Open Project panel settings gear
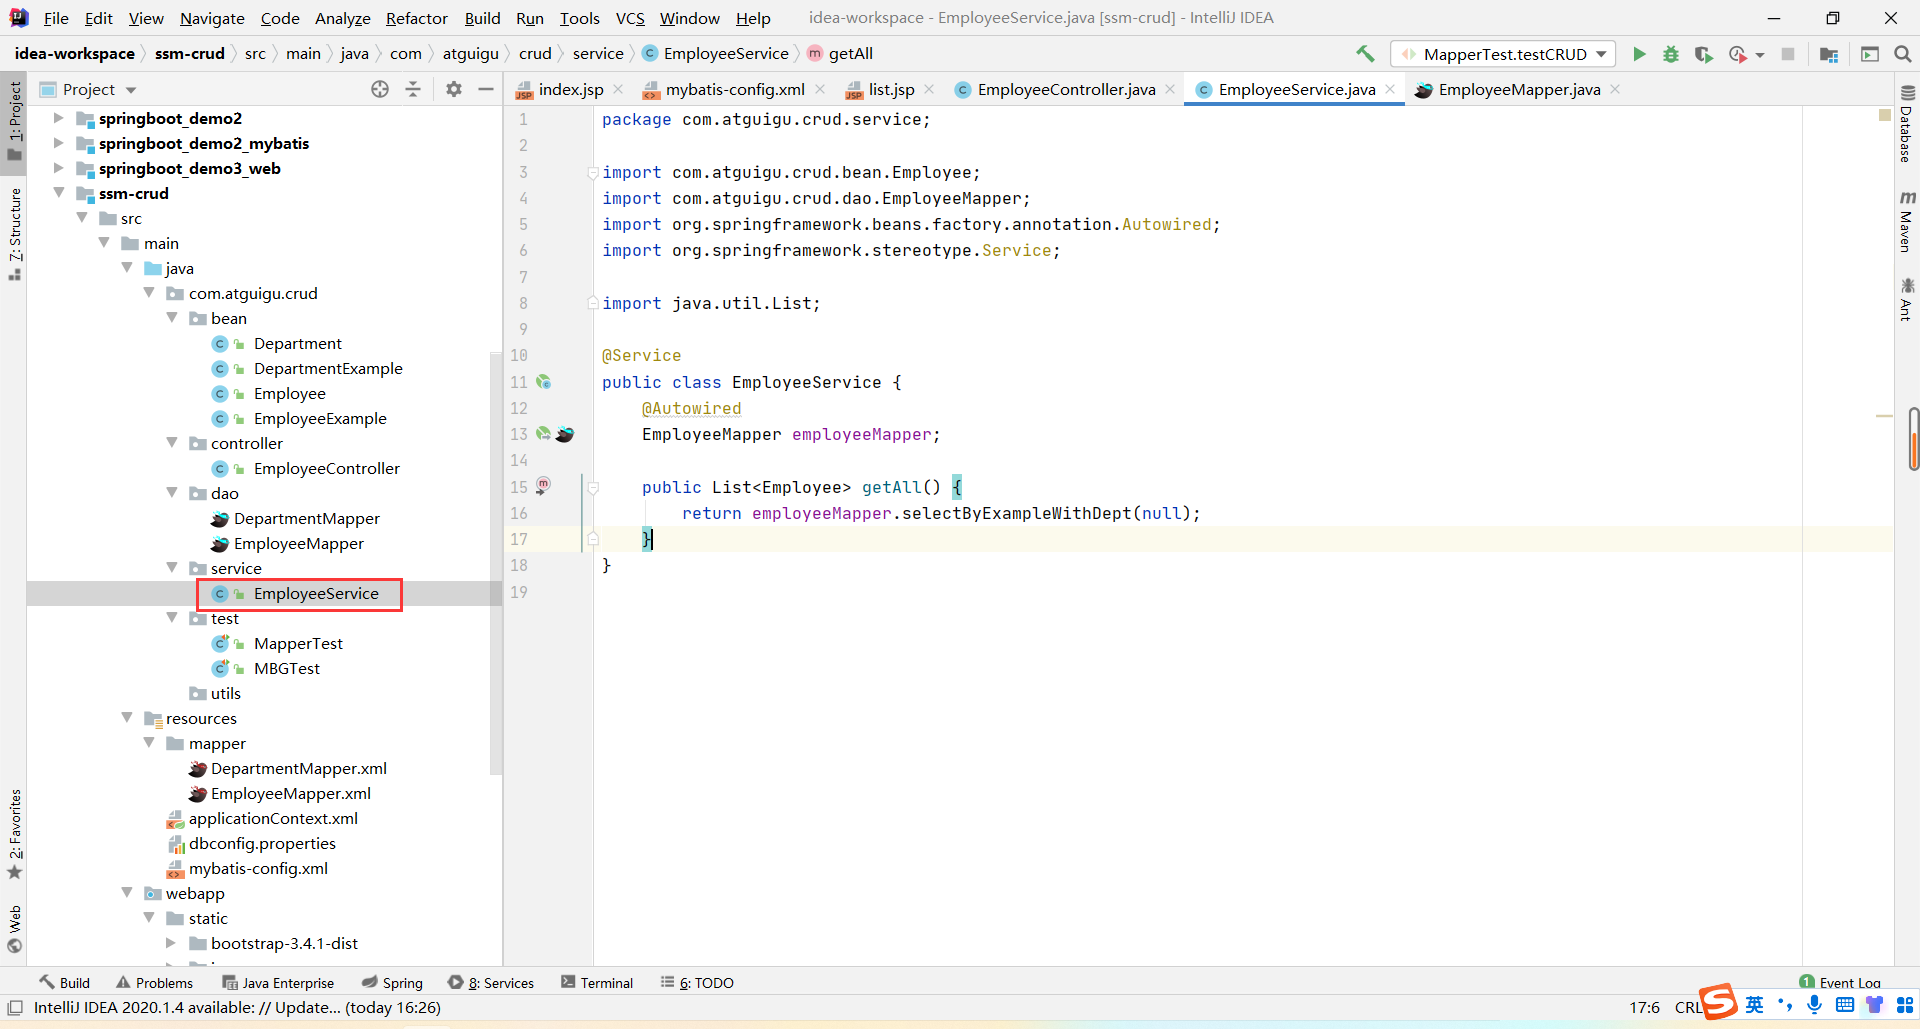1920x1029 pixels. tap(454, 89)
